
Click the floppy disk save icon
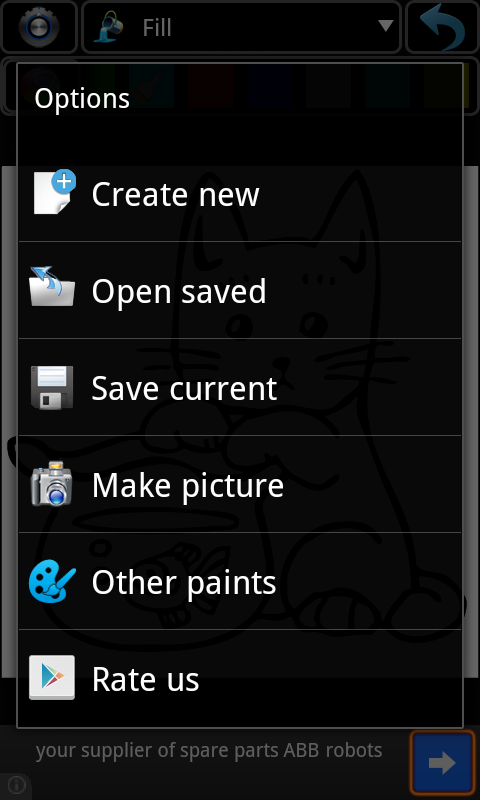coord(52,387)
